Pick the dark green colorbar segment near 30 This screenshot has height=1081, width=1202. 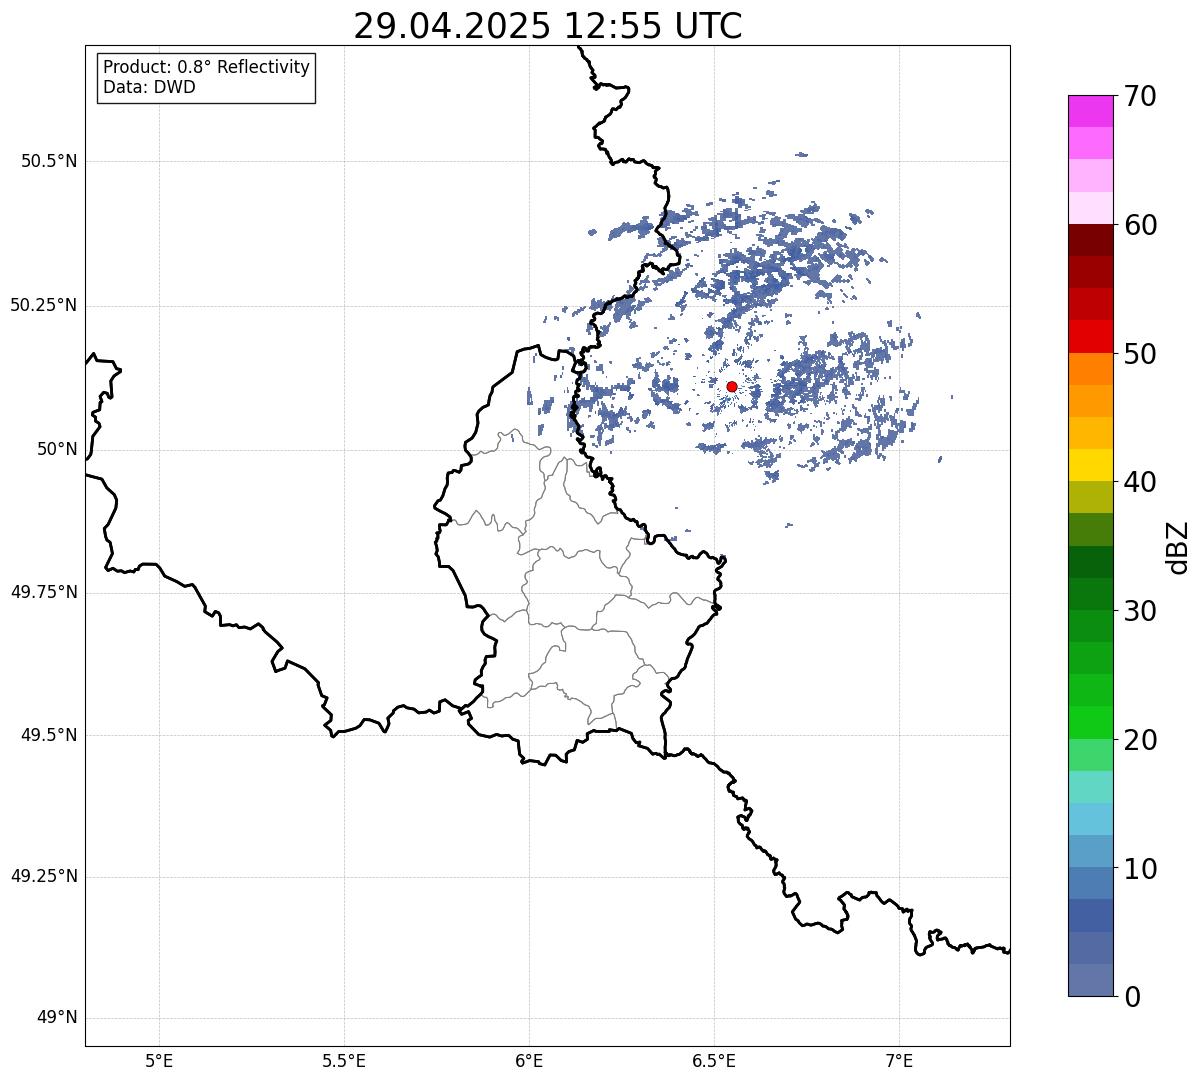[x=1090, y=594]
